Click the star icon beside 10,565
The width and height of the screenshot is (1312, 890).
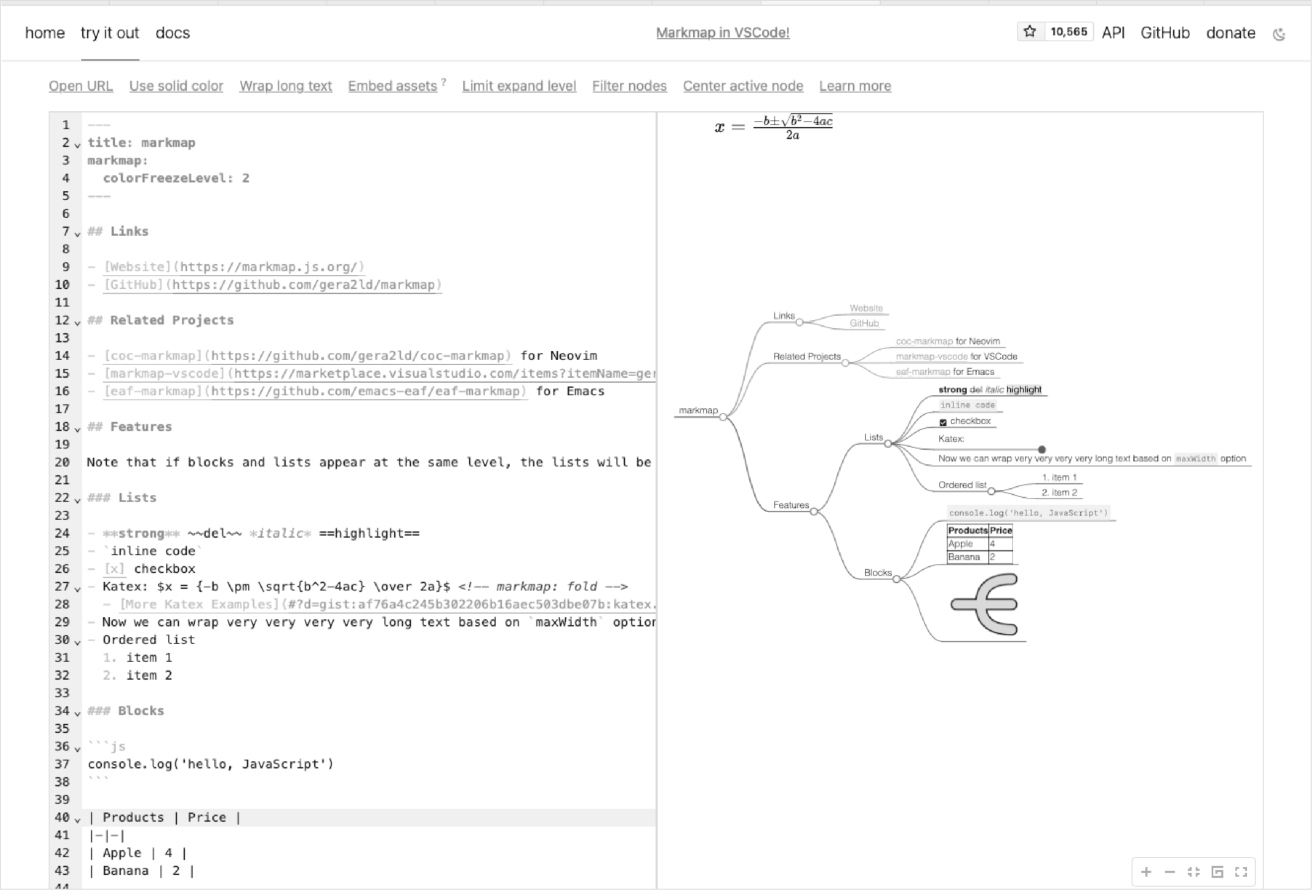click(1030, 32)
